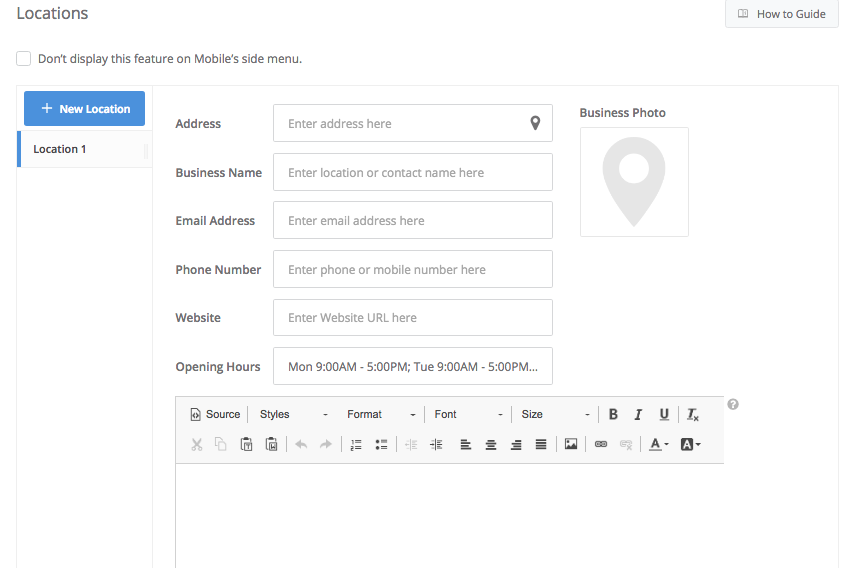Insert a numbered list
This screenshot has width=845, height=568.
(x=356, y=445)
